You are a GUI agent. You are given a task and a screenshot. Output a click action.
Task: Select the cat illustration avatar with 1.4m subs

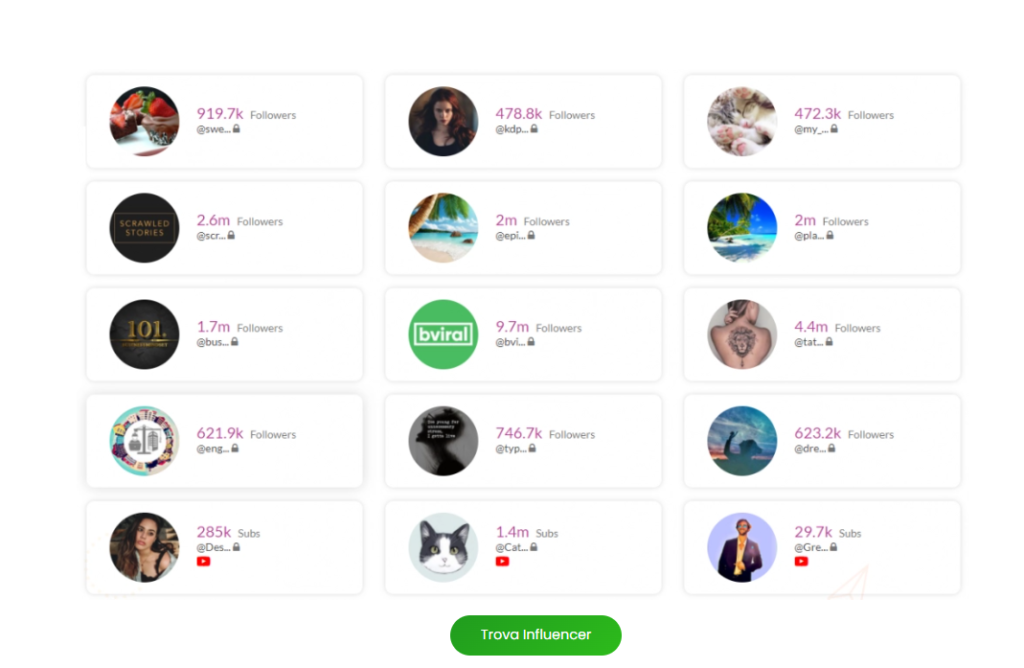point(443,547)
